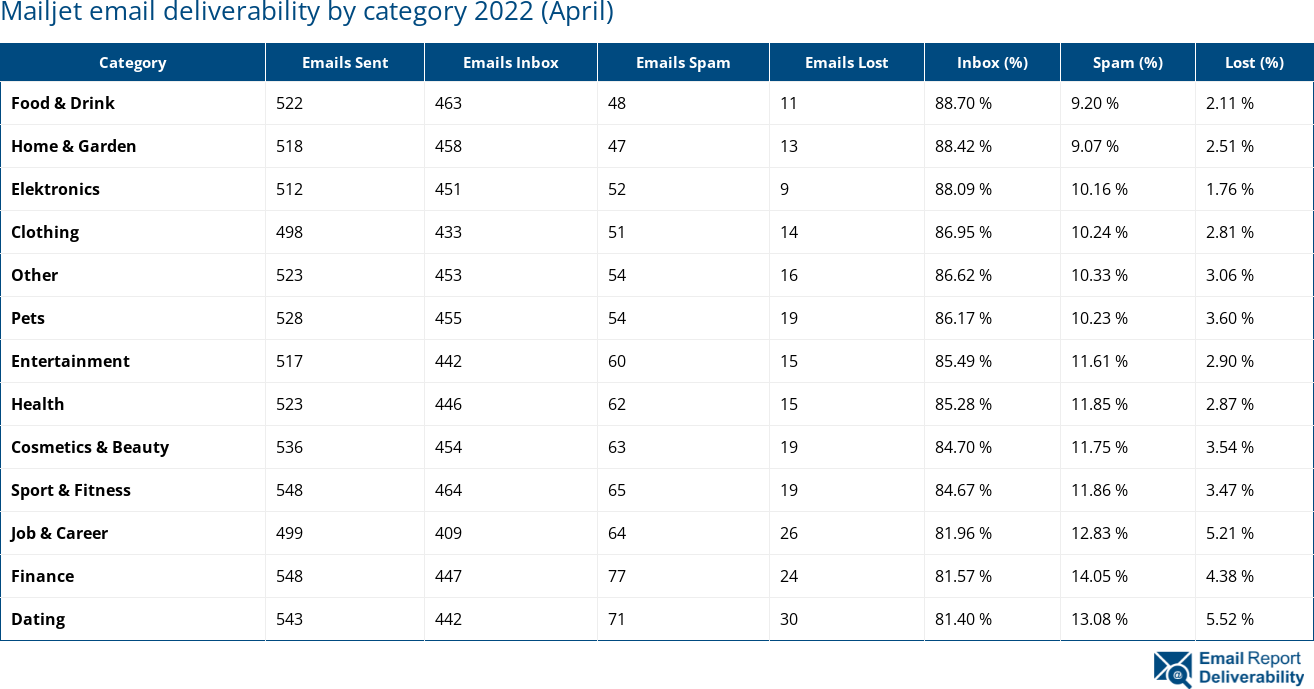
Task: Select the Emails Spam column header
Action: click(683, 62)
